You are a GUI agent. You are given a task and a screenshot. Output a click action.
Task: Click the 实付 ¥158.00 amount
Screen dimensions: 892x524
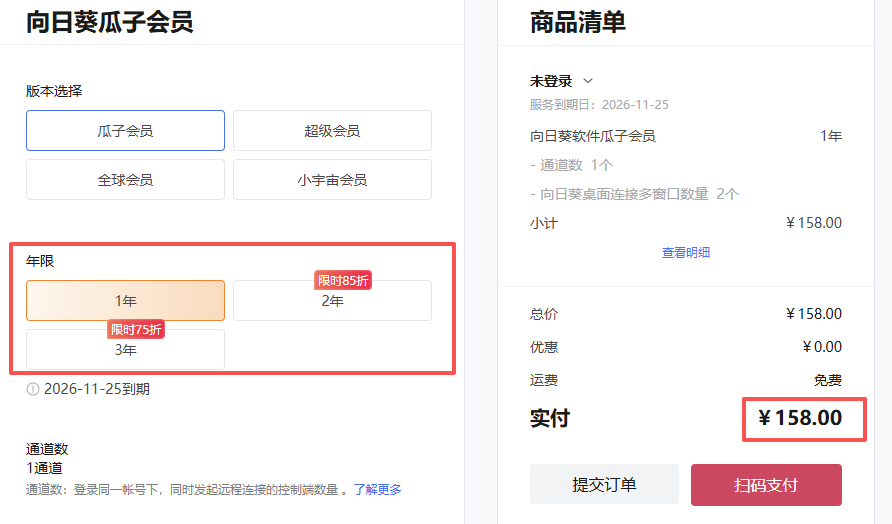800,418
